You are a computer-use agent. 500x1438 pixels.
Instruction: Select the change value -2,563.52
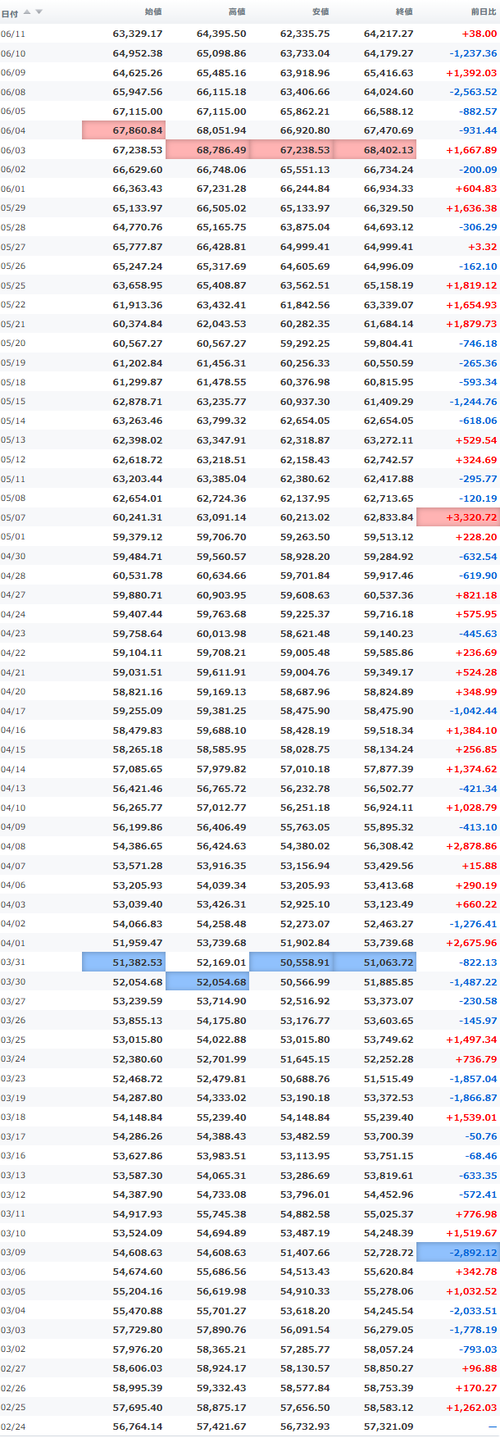point(473,92)
